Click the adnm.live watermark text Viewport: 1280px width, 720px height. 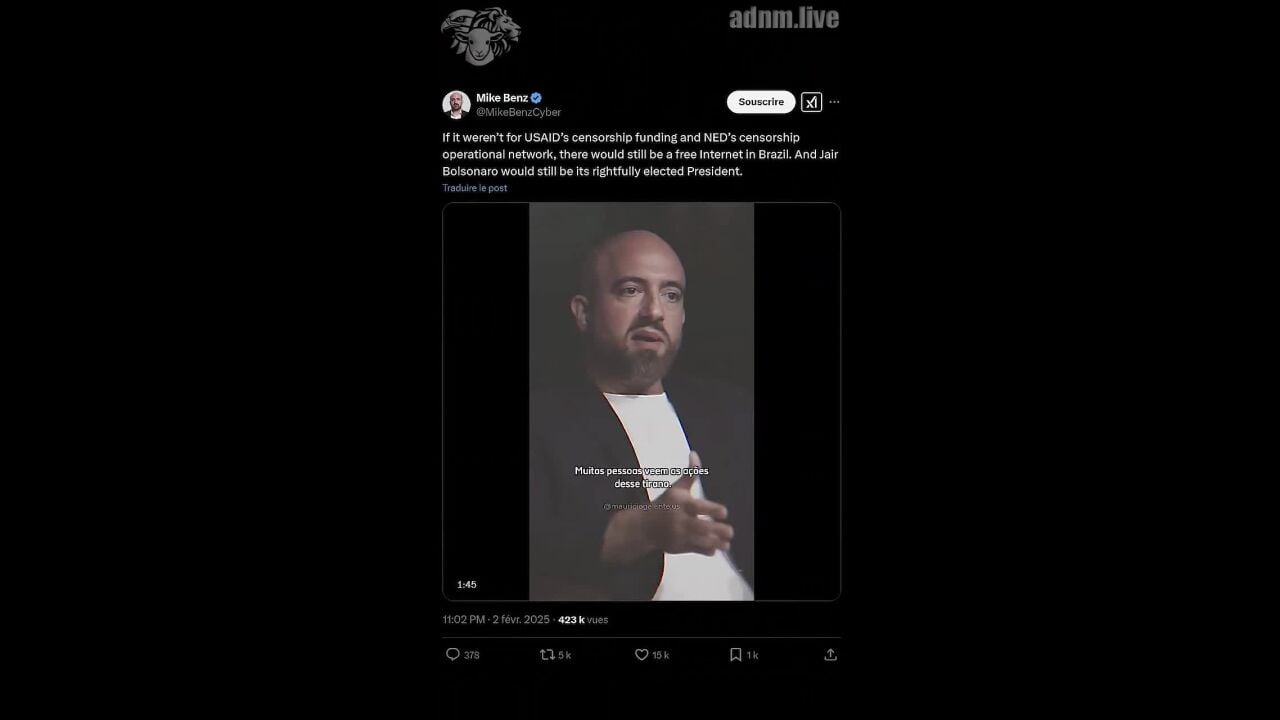point(784,18)
